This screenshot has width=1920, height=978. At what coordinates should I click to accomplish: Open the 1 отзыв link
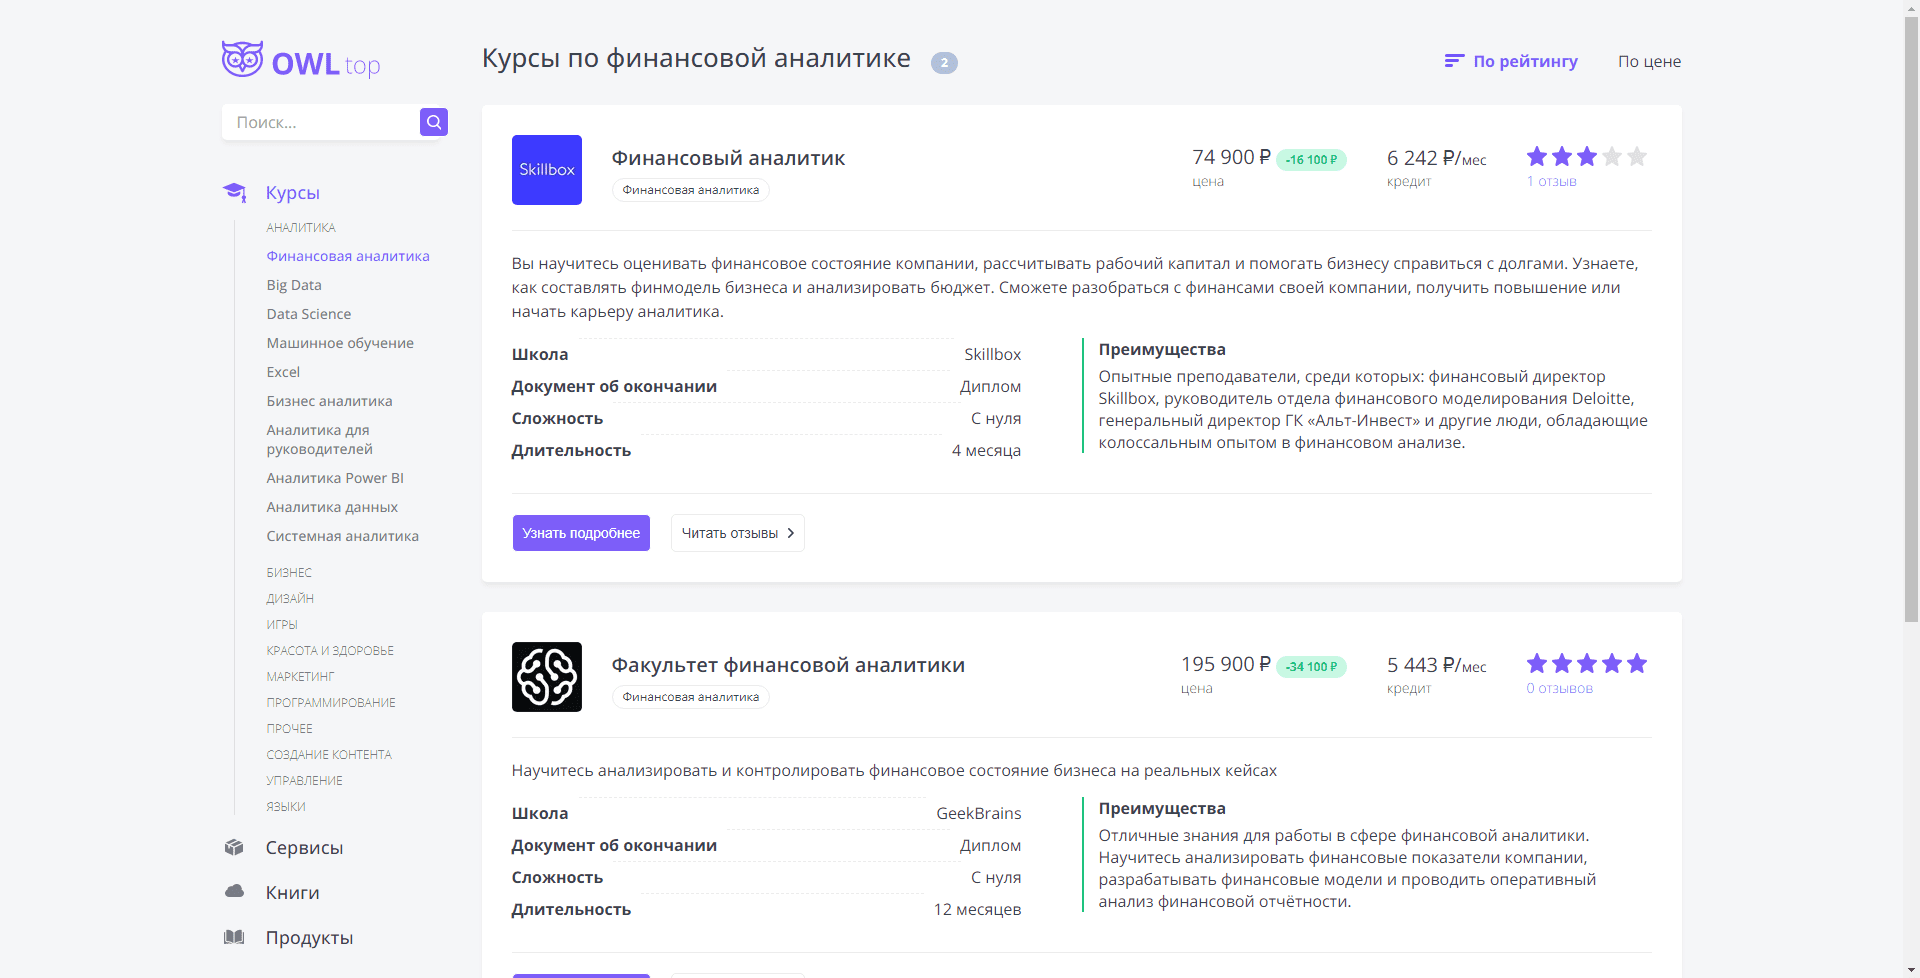(x=1551, y=181)
